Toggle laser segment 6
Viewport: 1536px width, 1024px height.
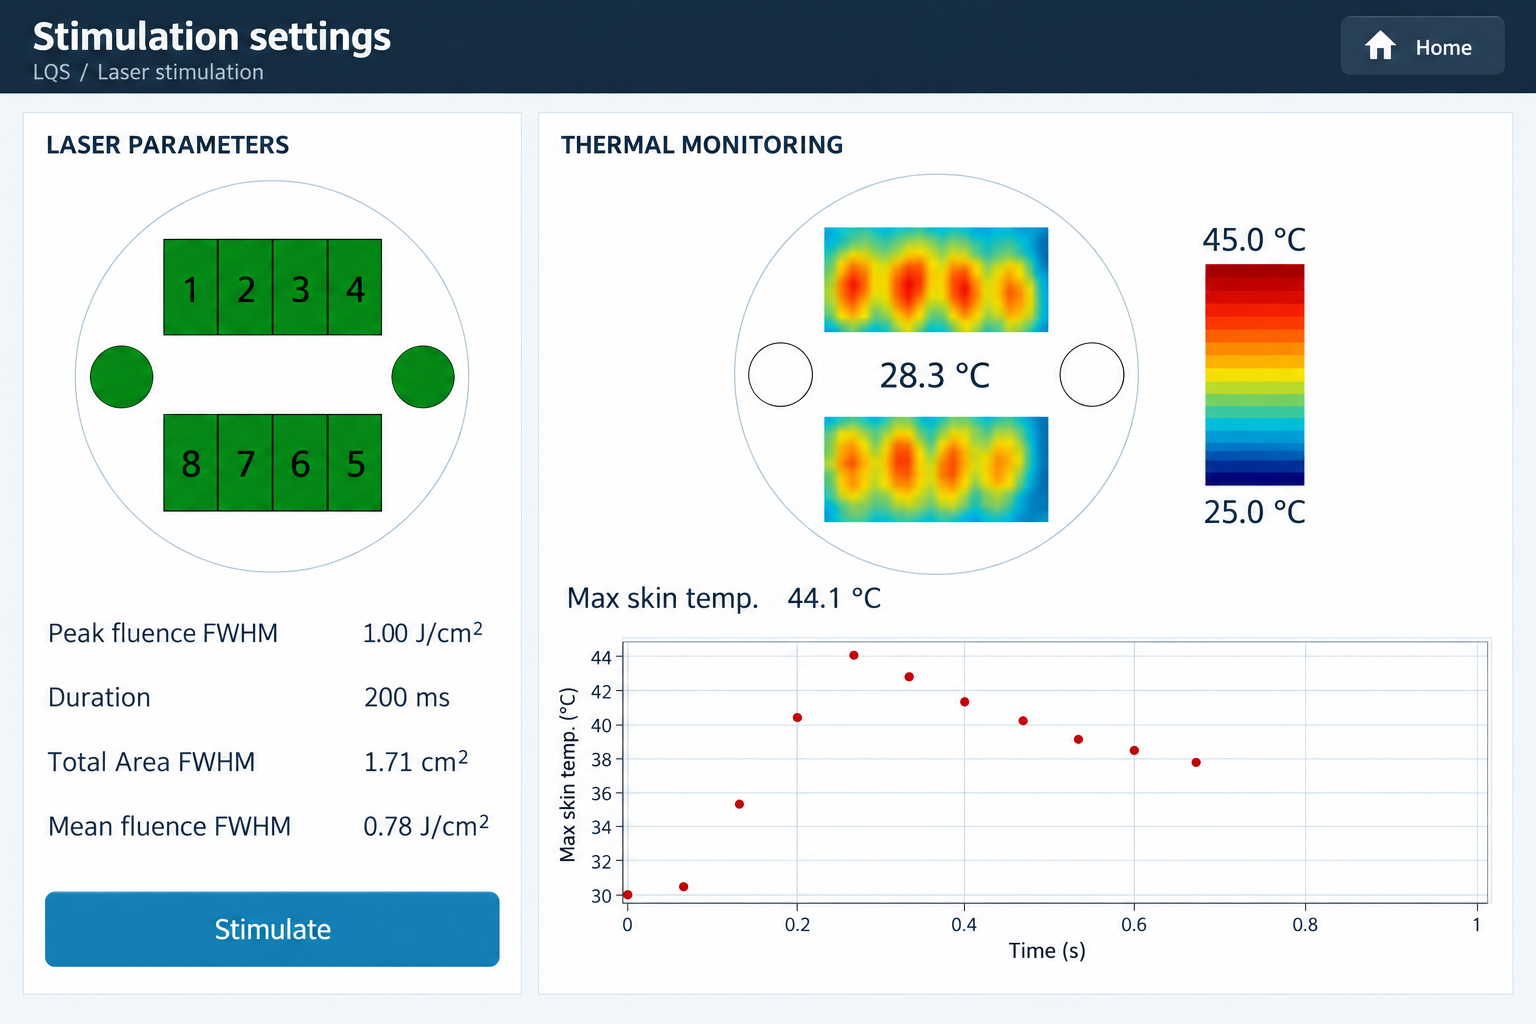click(300, 463)
